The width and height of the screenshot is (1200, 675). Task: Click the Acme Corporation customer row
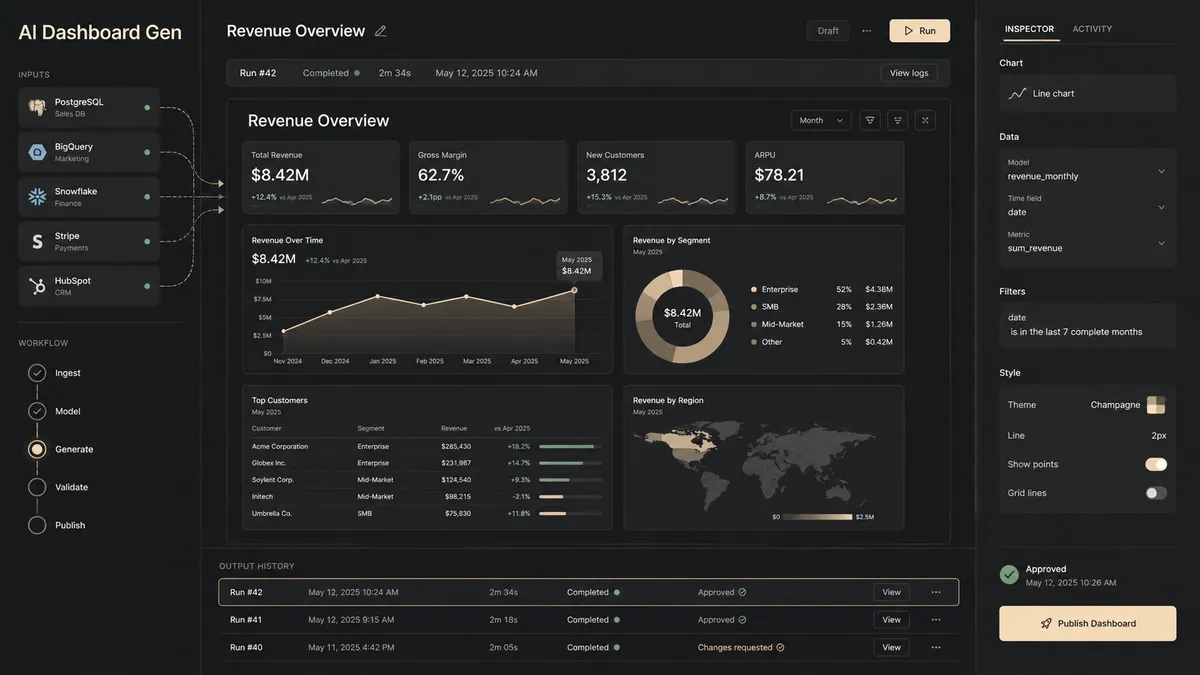427,446
